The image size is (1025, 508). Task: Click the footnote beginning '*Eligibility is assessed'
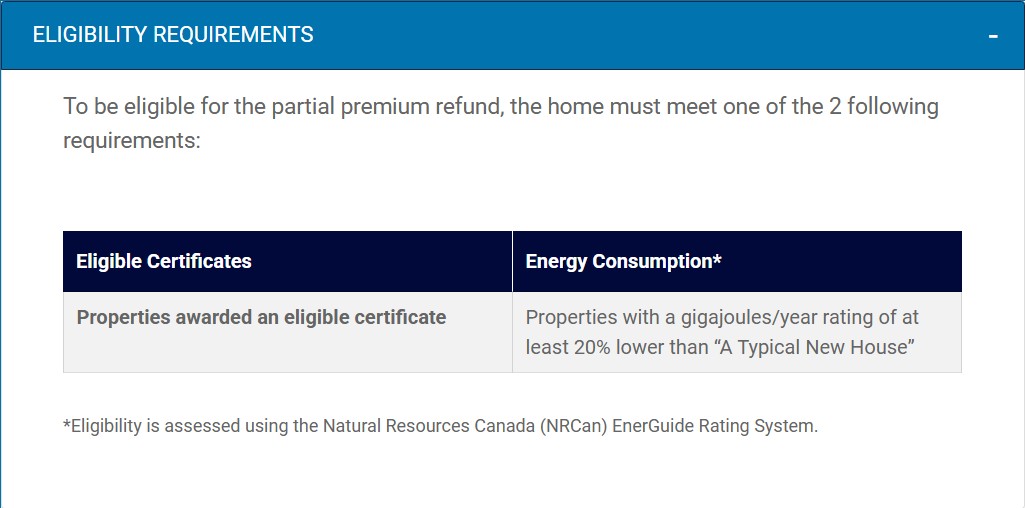click(441, 426)
